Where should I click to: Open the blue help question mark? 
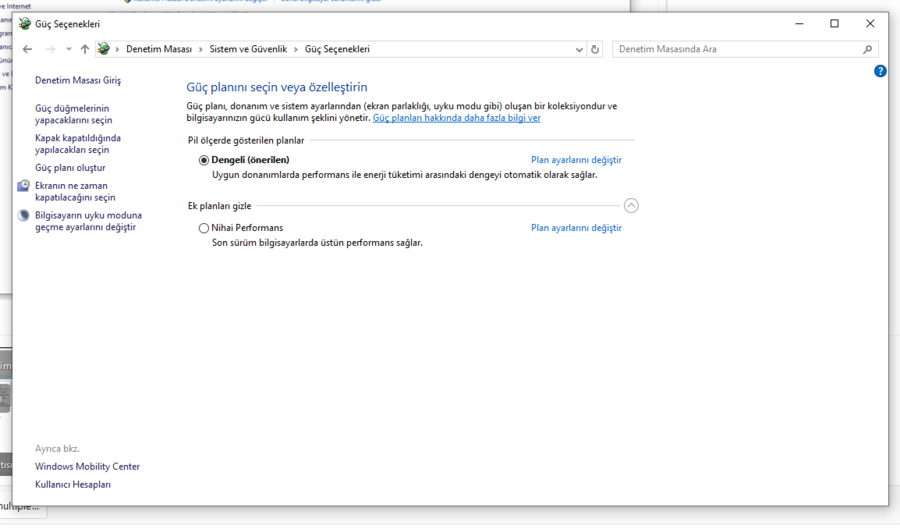point(880,71)
